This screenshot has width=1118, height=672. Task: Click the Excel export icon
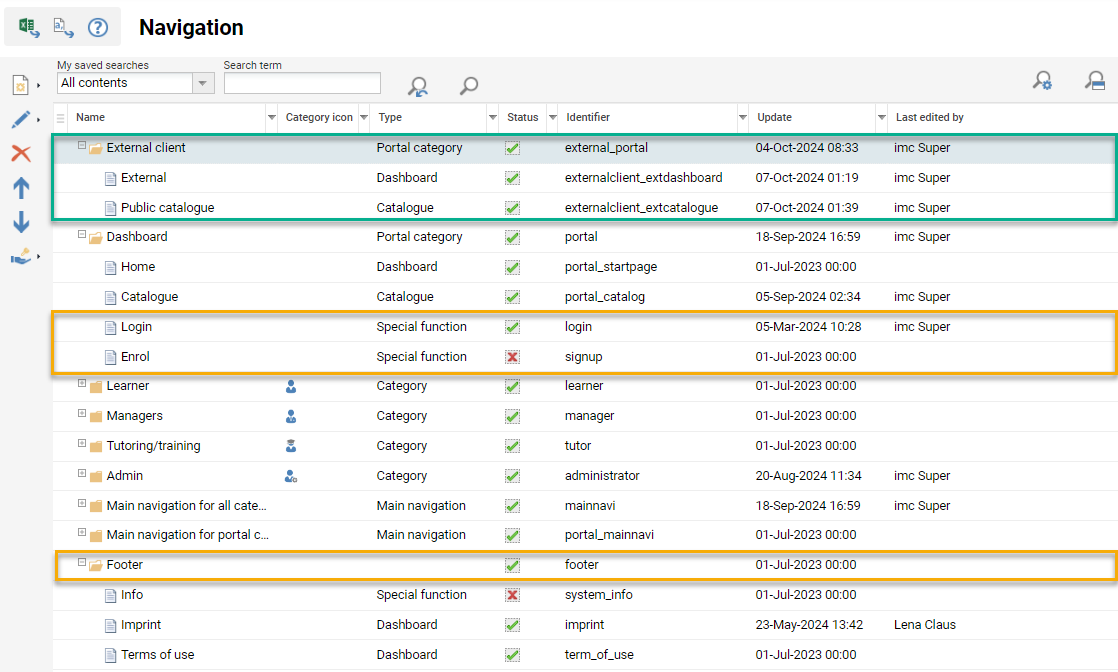point(29,27)
